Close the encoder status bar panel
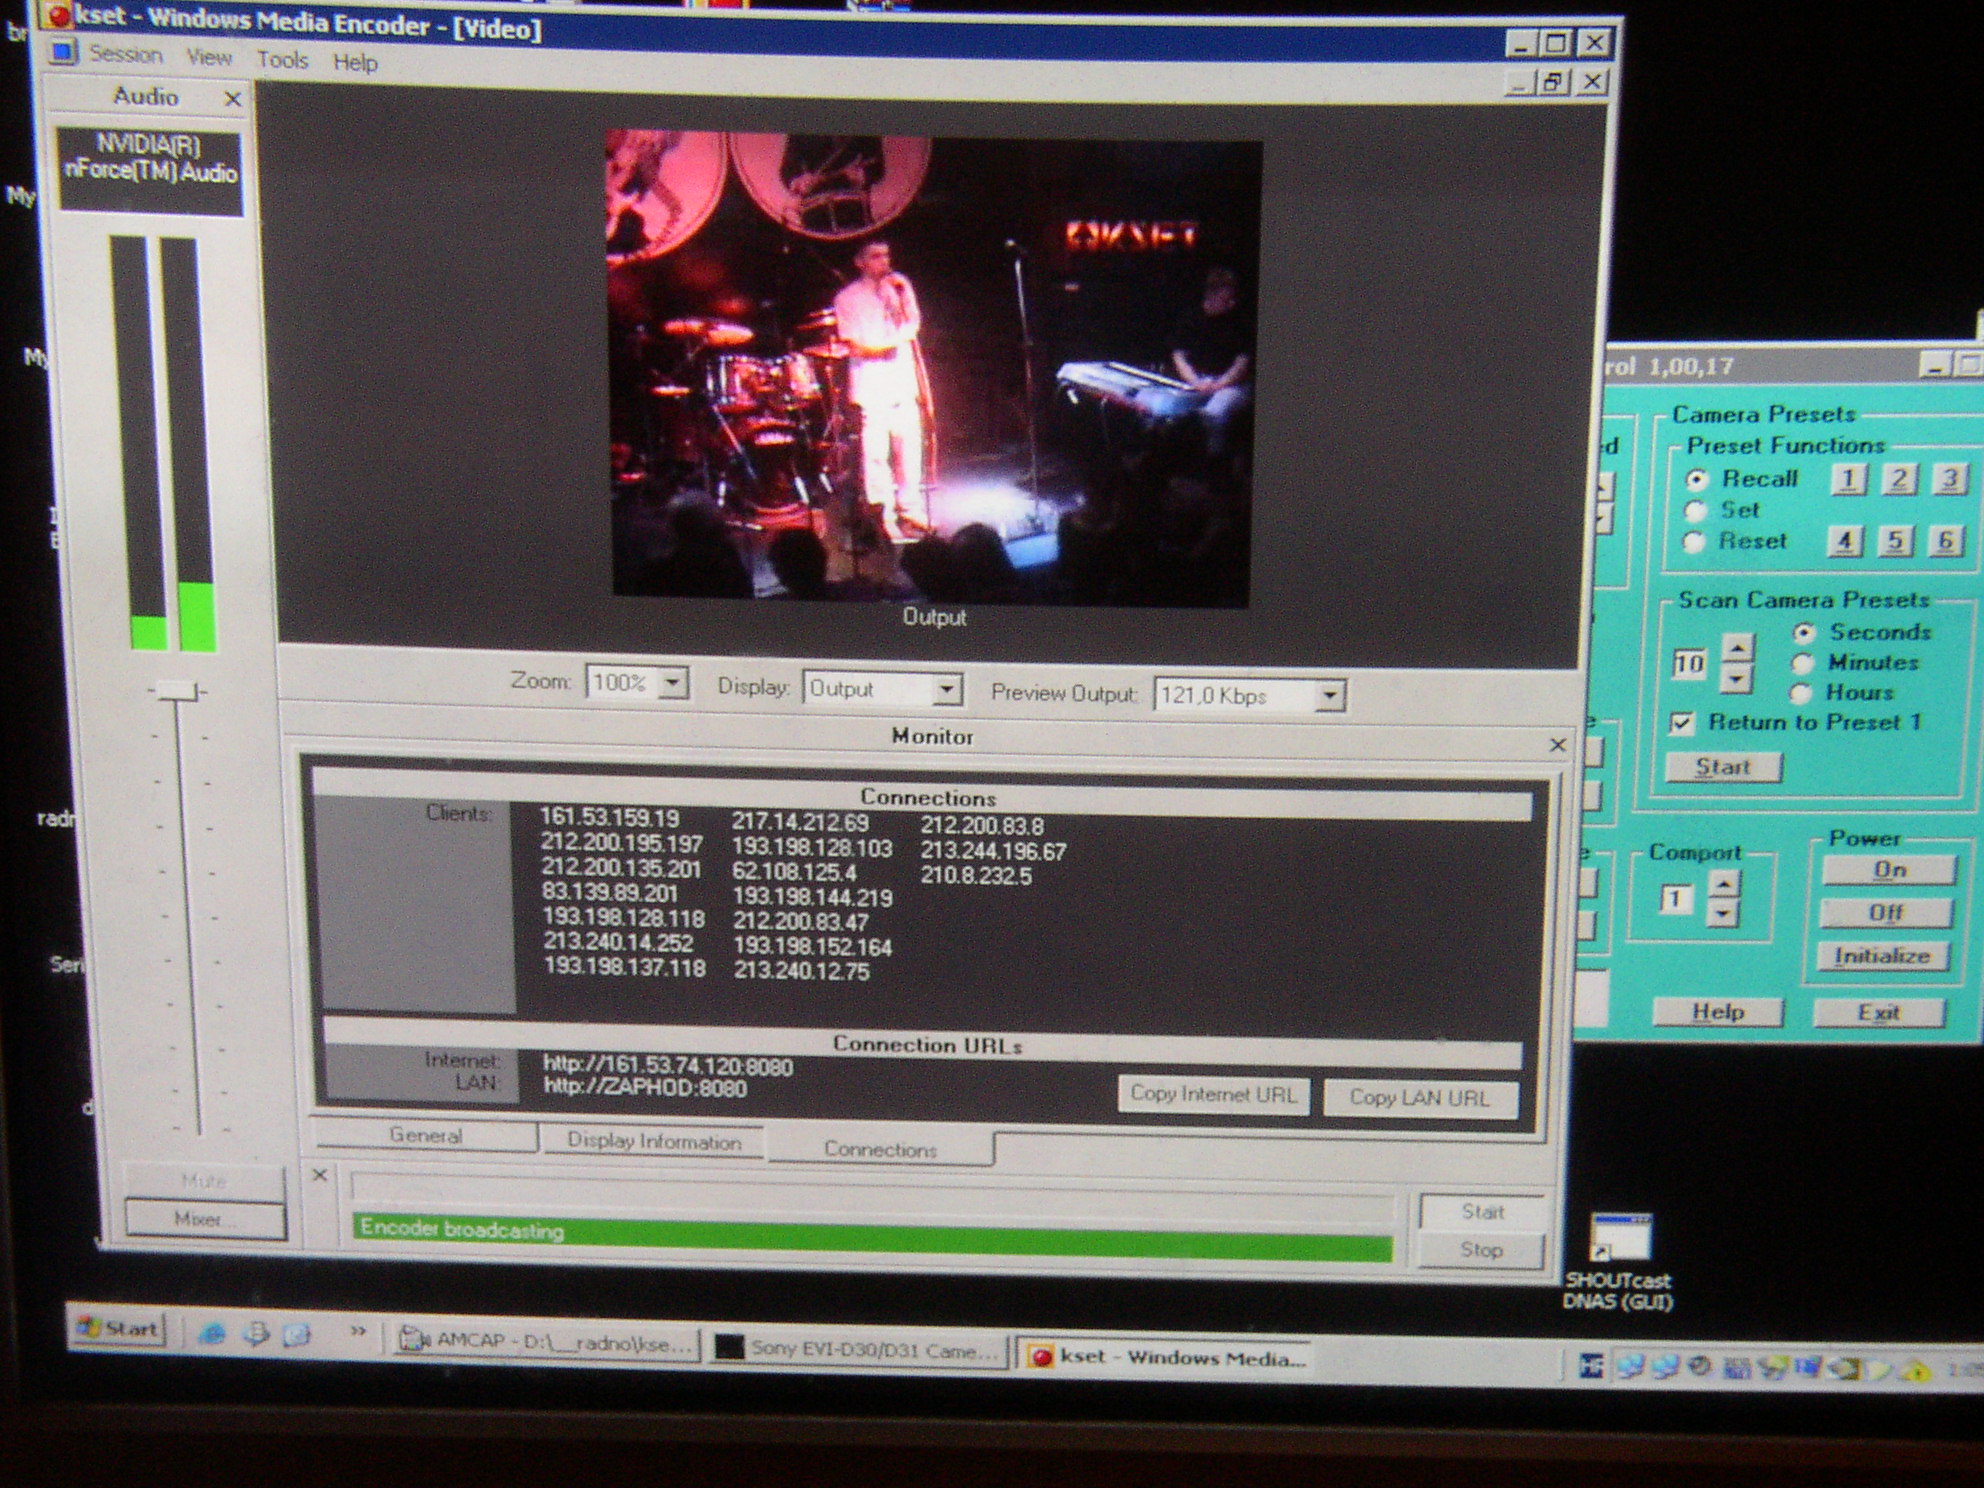This screenshot has width=1984, height=1488. [320, 1175]
